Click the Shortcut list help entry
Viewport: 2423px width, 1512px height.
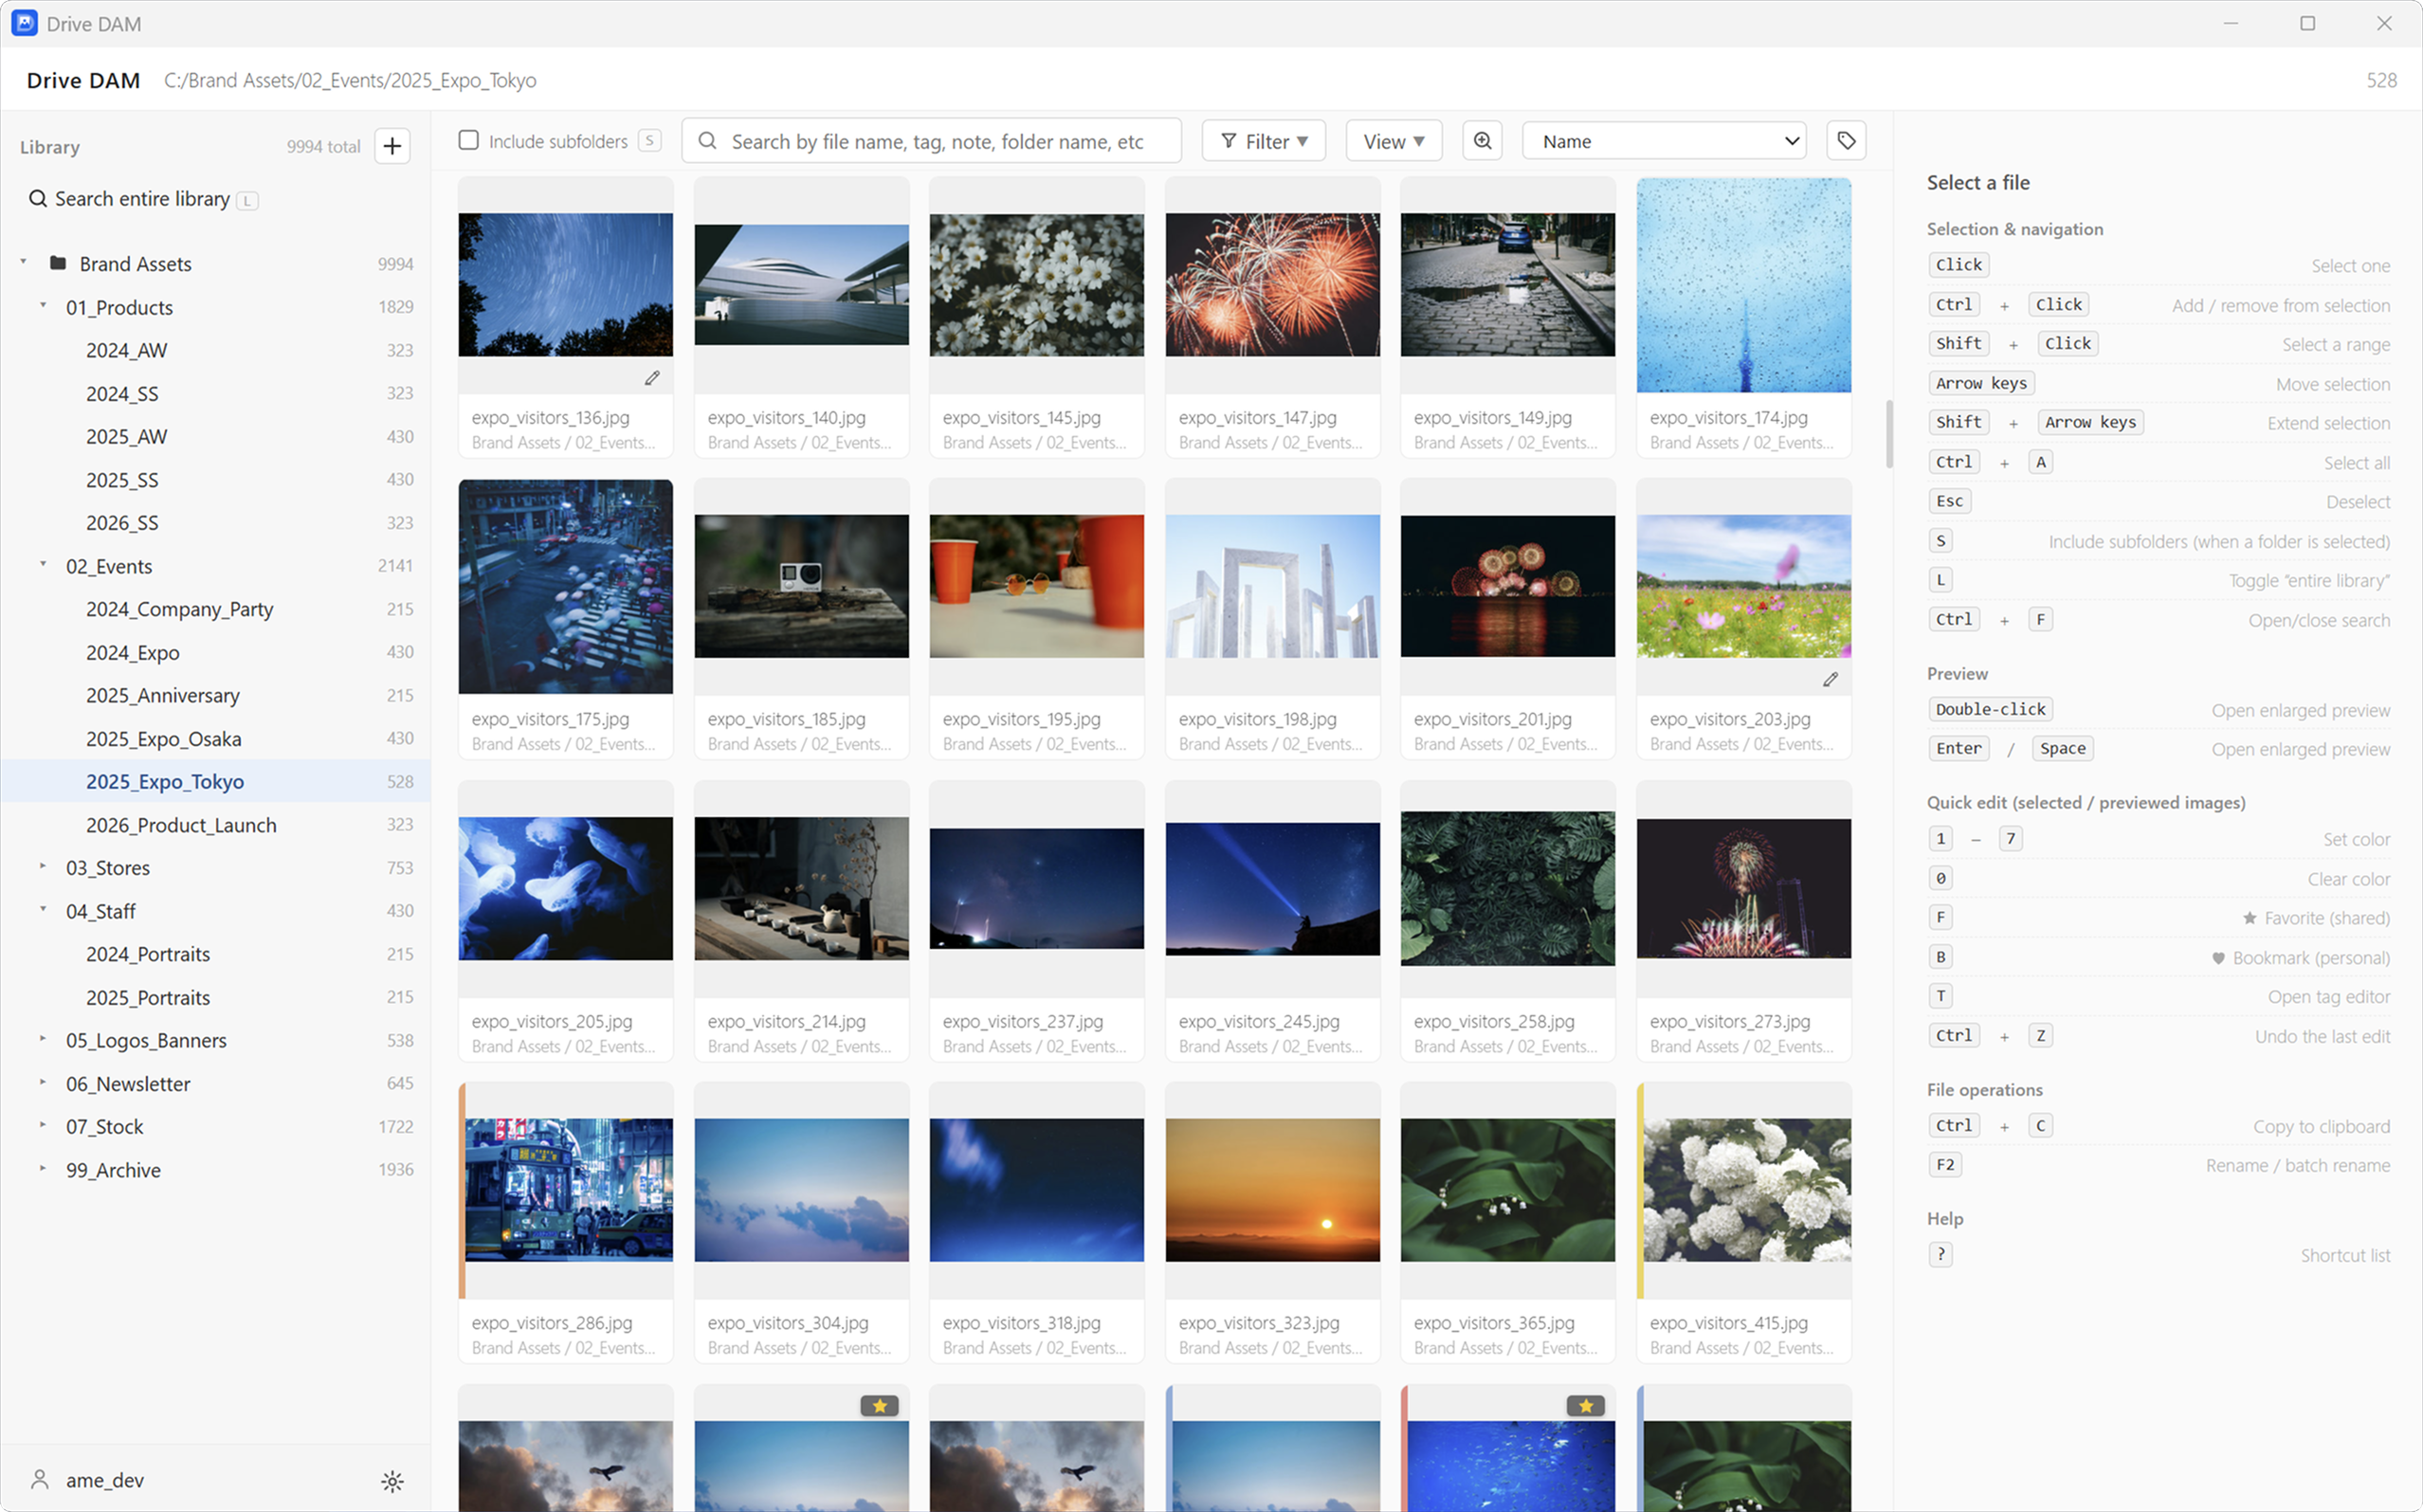pos(2344,1255)
